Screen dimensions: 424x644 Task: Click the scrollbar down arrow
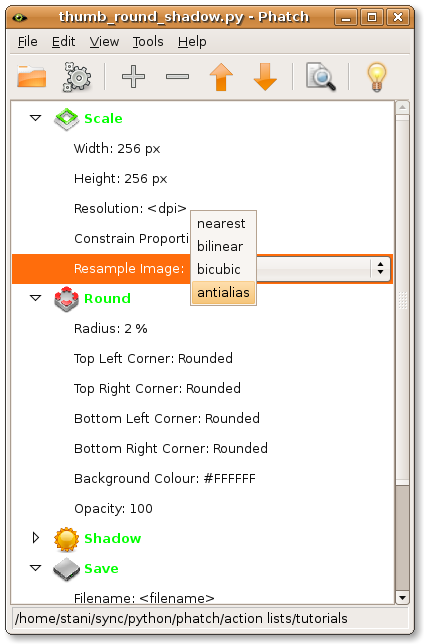402,598
